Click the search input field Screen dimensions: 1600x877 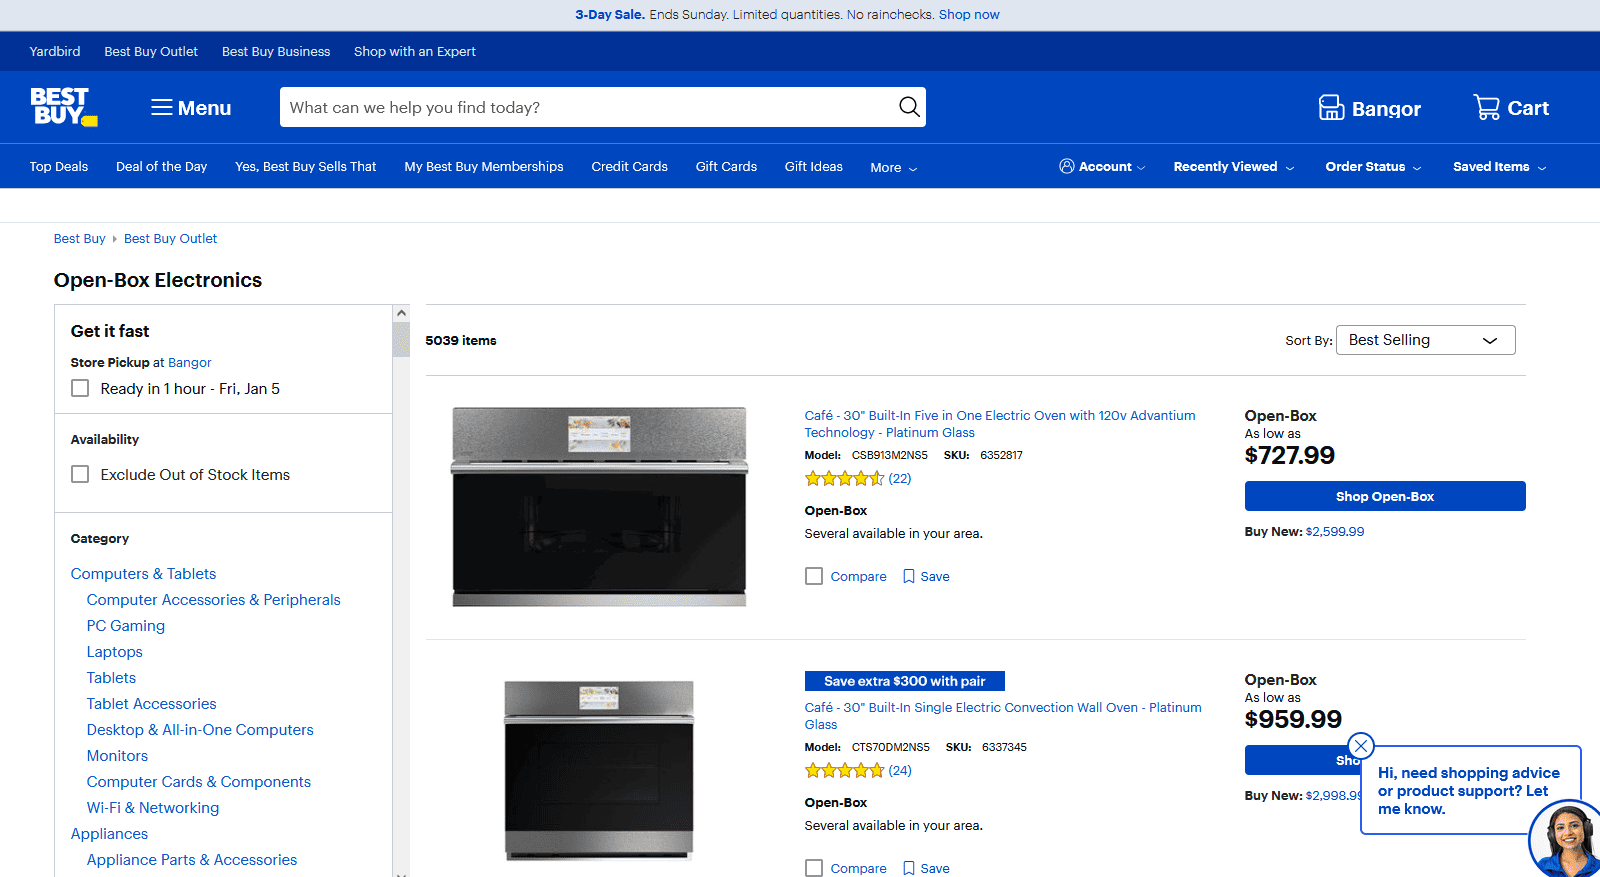pos(590,107)
